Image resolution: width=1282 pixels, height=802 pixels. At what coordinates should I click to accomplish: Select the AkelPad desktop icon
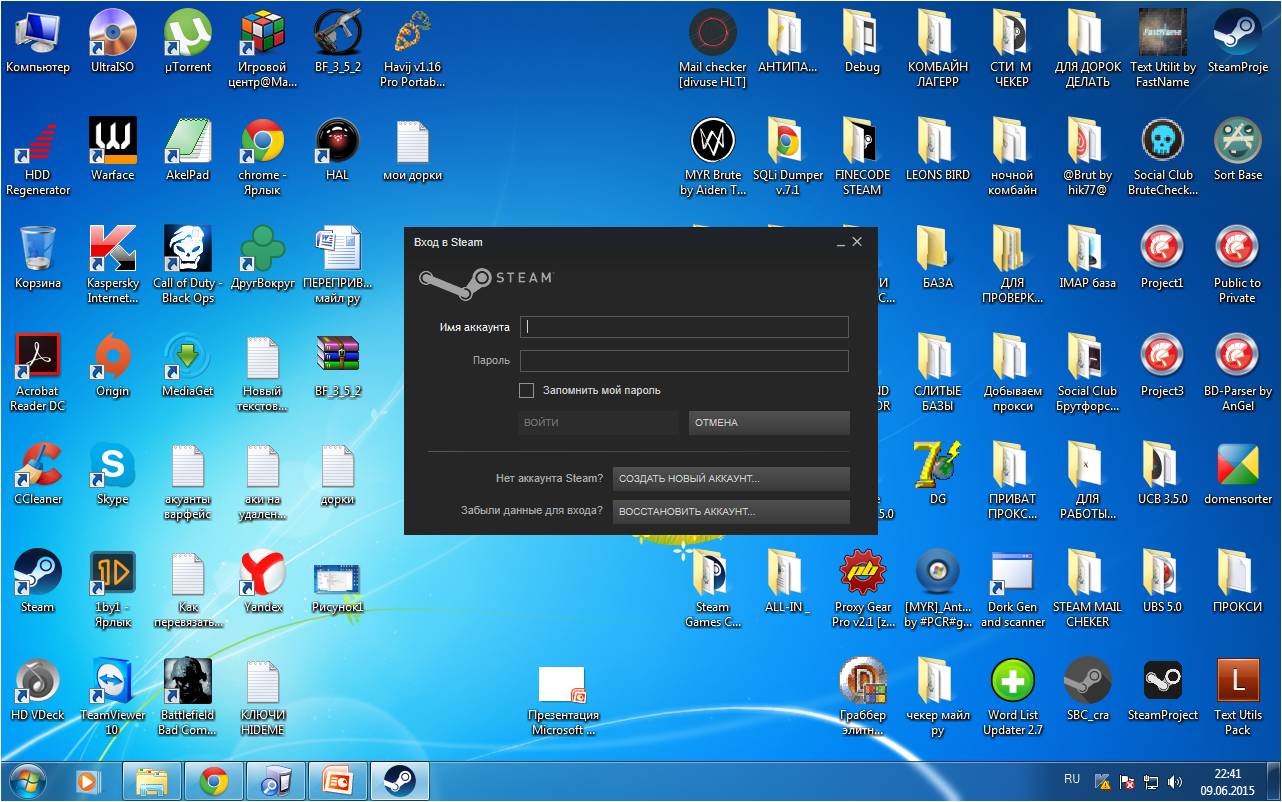click(188, 150)
